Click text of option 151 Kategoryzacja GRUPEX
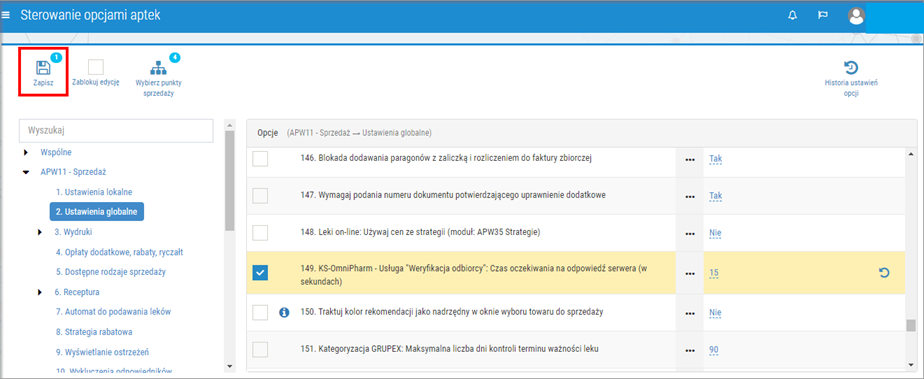This screenshot has height=379, width=924. point(449,349)
